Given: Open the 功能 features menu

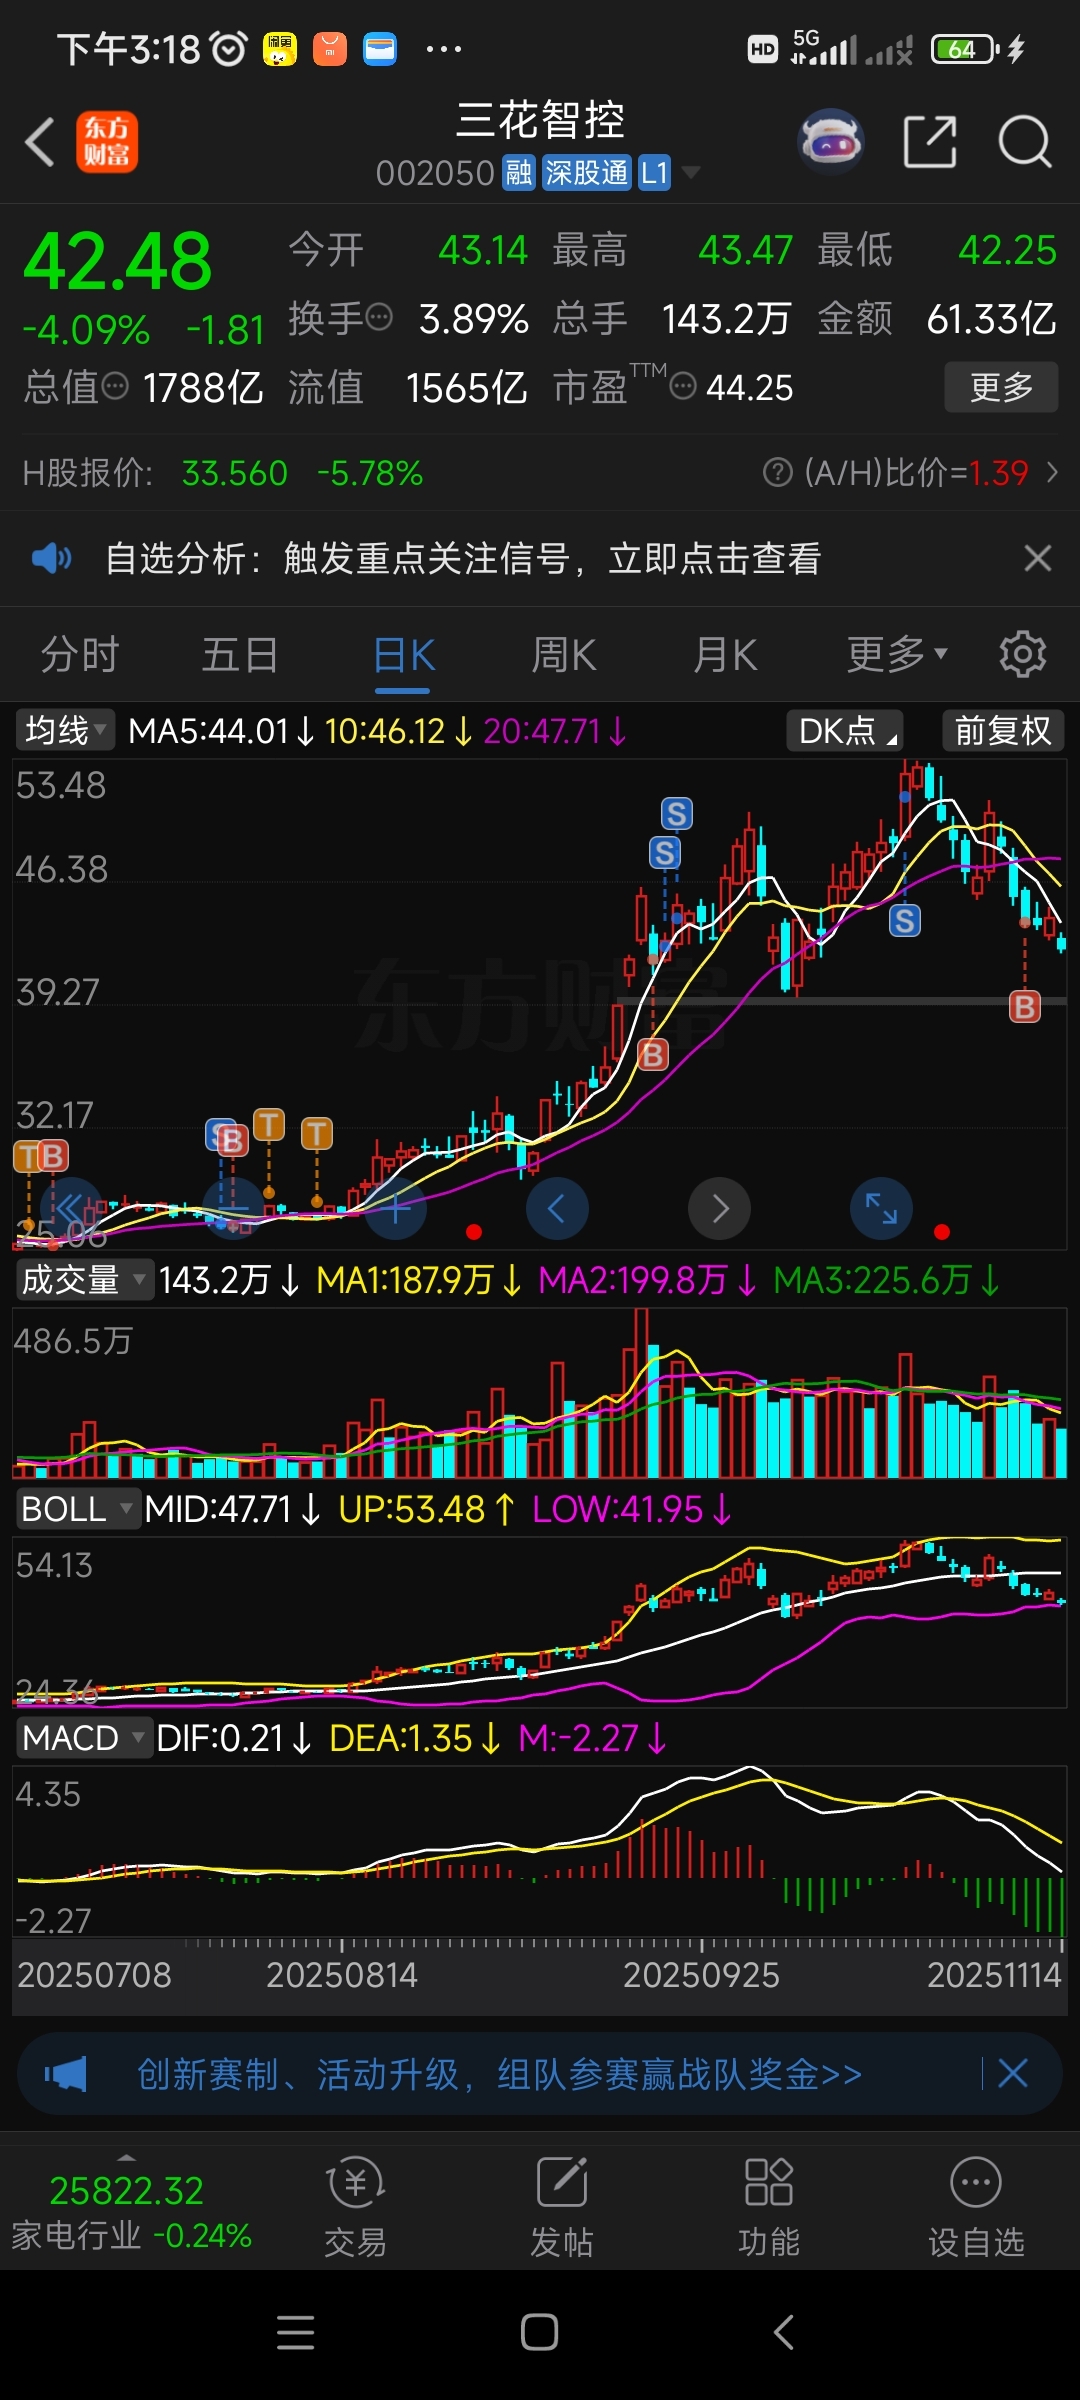Looking at the screenshot, I should [768, 2208].
